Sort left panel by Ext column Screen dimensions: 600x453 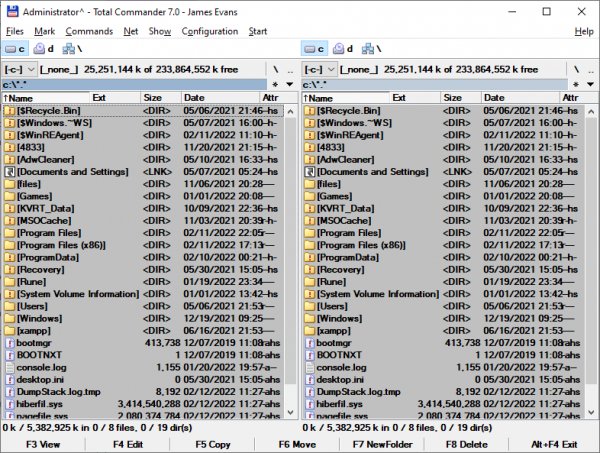point(115,98)
